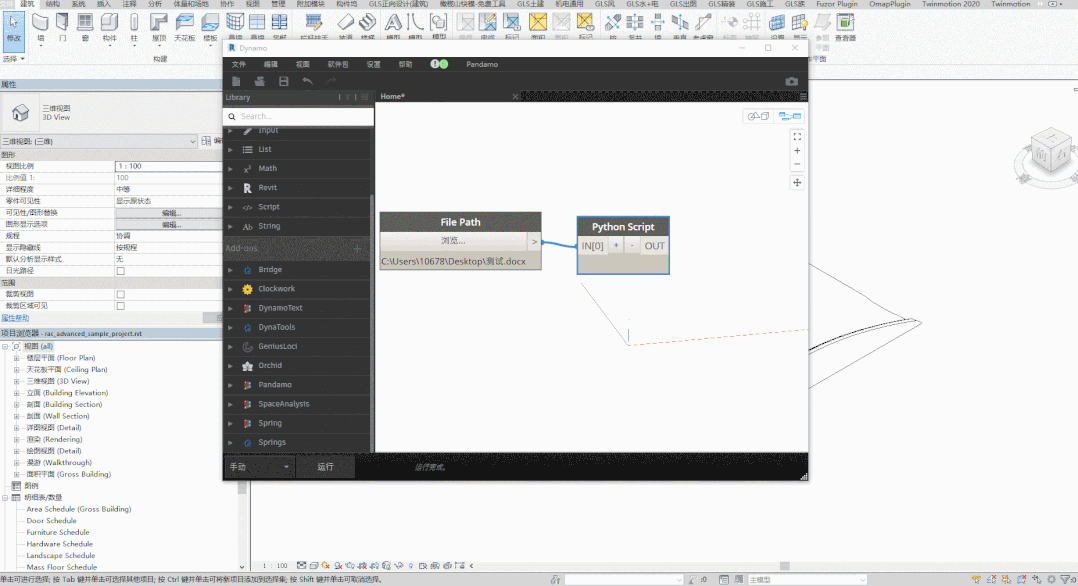Zoom in on the Dynamo canvas
The height and width of the screenshot is (586, 1078).
[797, 151]
